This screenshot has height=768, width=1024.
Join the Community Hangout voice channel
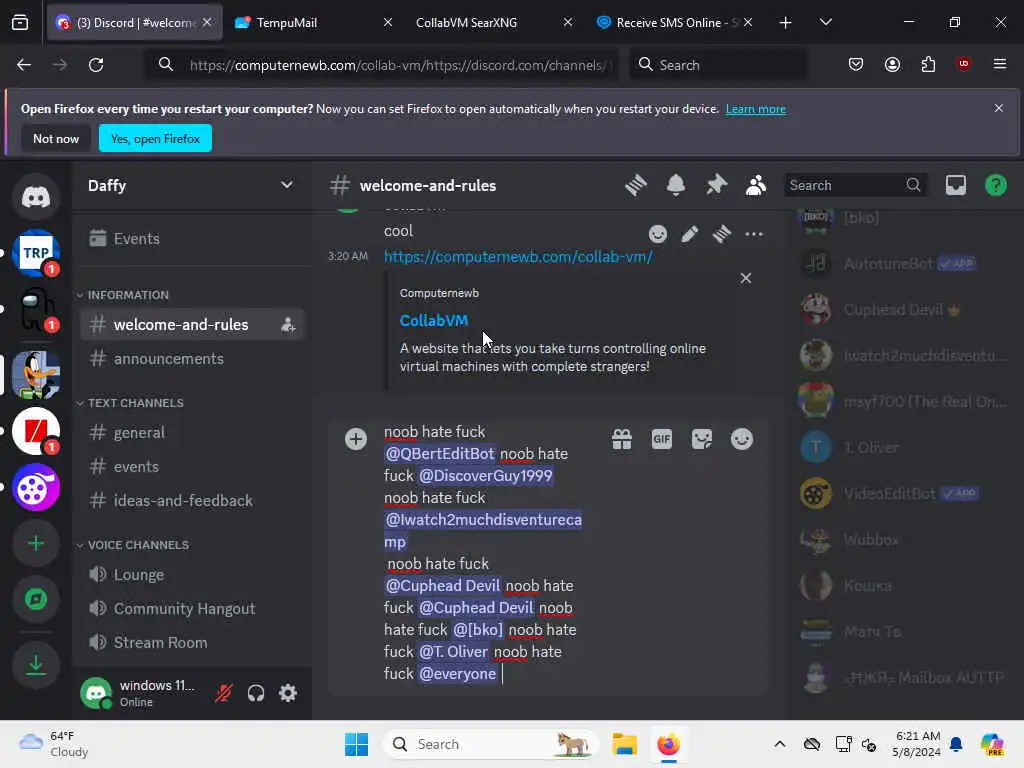coord(191,609)
